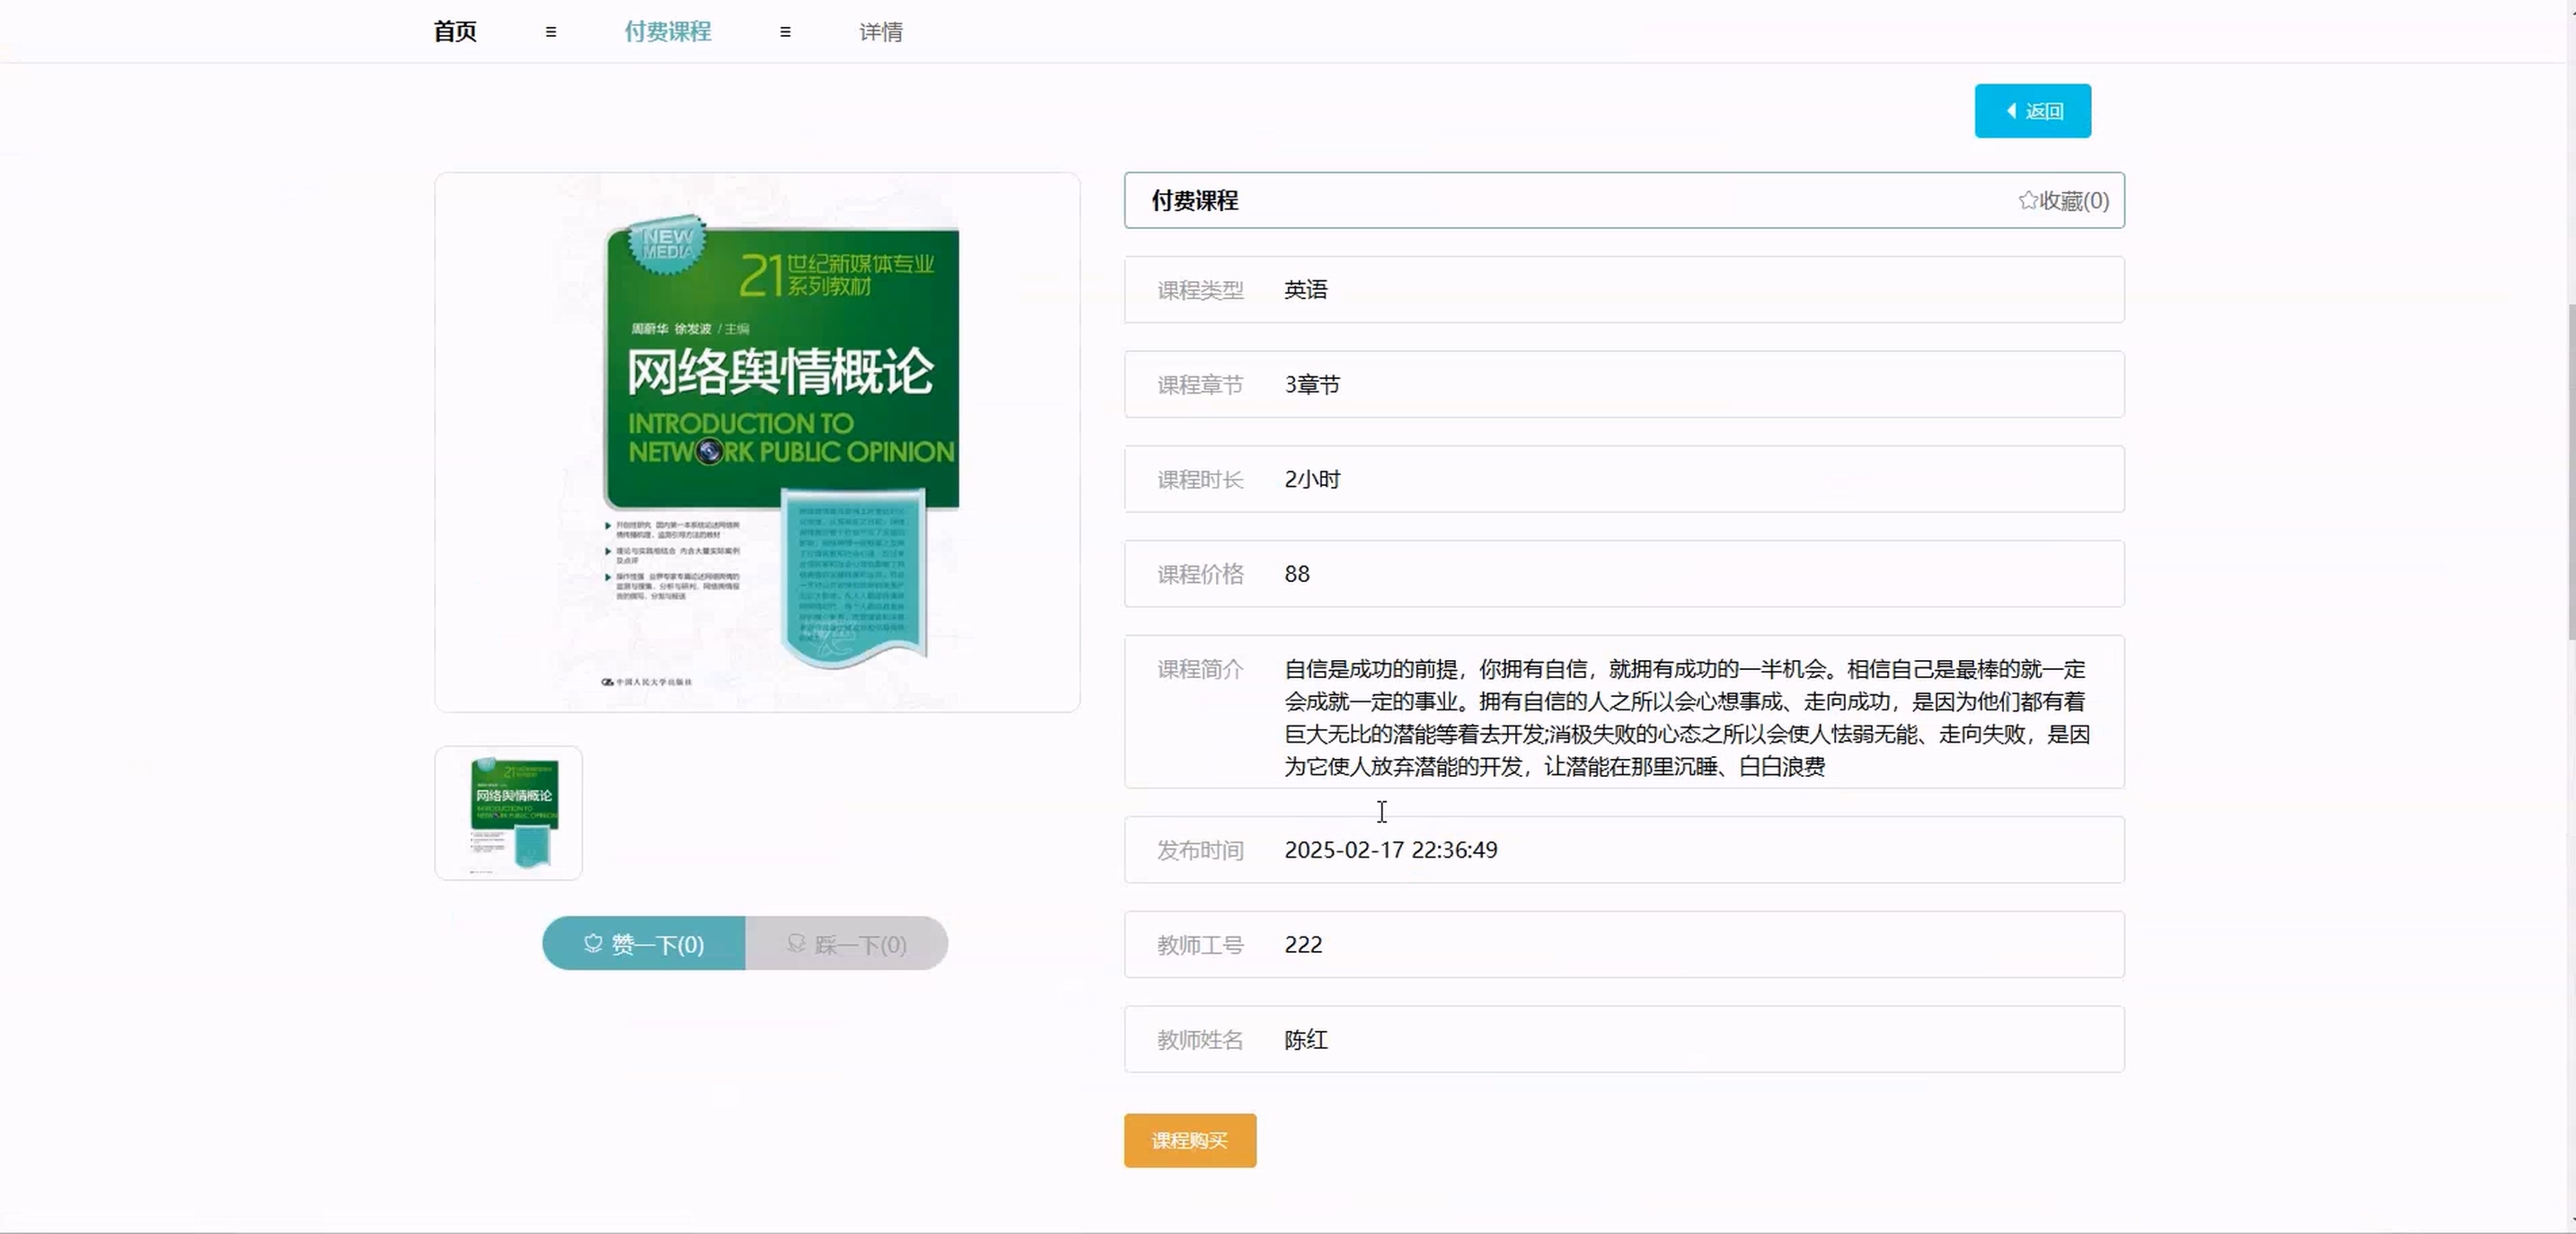
Task: Click the large 网络舆情概论 cover image
Action: click(757, 443)
